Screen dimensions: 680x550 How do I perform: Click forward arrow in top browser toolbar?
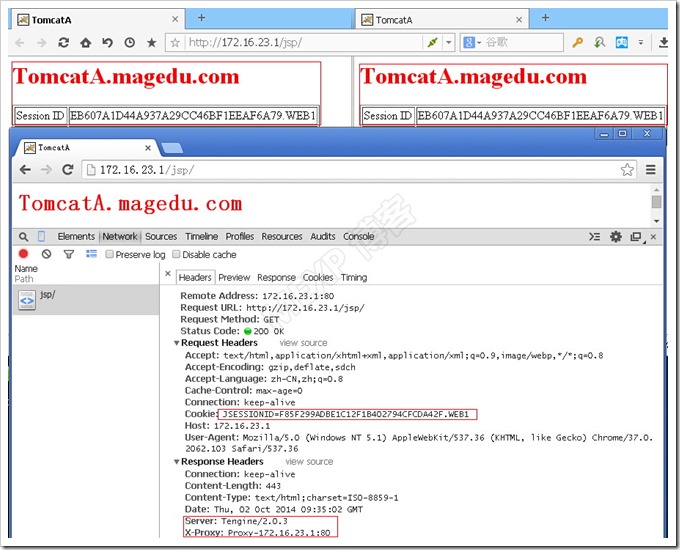coord(42,43)
